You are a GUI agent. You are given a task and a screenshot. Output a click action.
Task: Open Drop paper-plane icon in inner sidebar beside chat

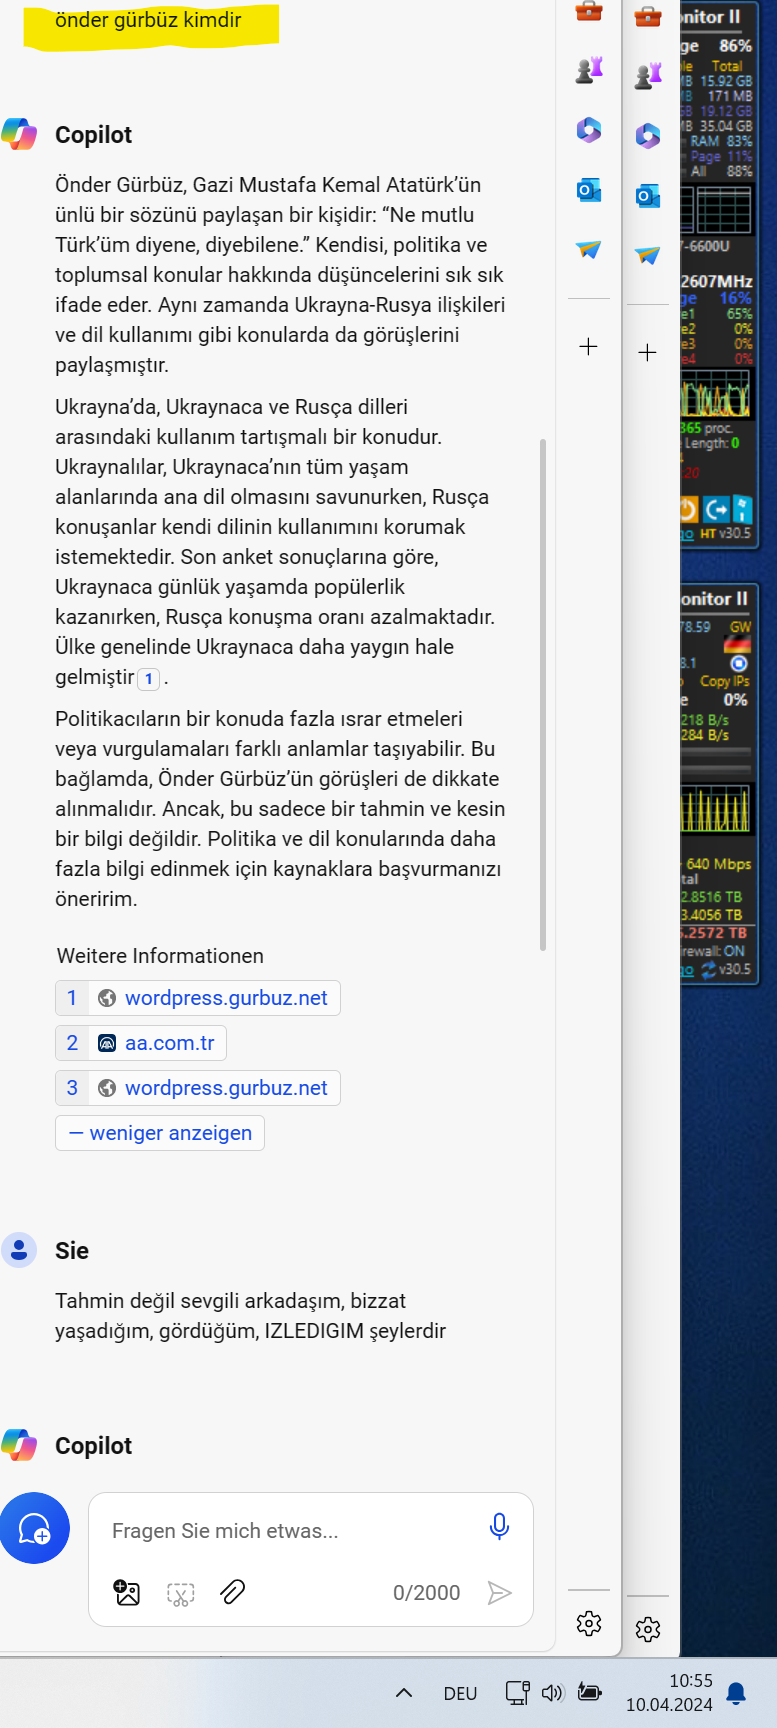[589, 249]
